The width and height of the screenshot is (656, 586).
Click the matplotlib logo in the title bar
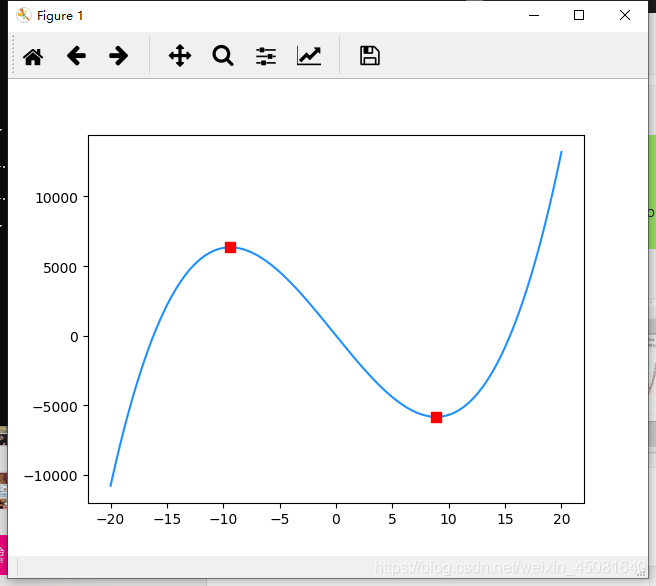click(x=24, y=15)
